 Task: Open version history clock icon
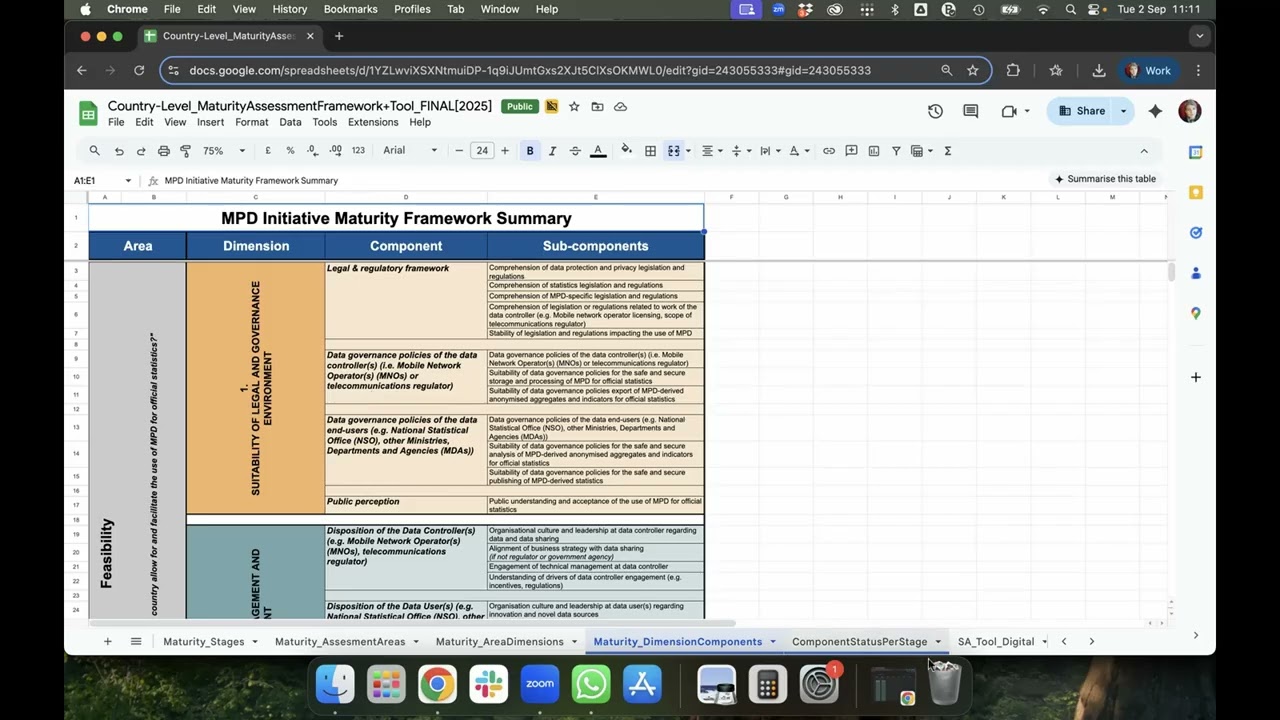coord(935,111)
